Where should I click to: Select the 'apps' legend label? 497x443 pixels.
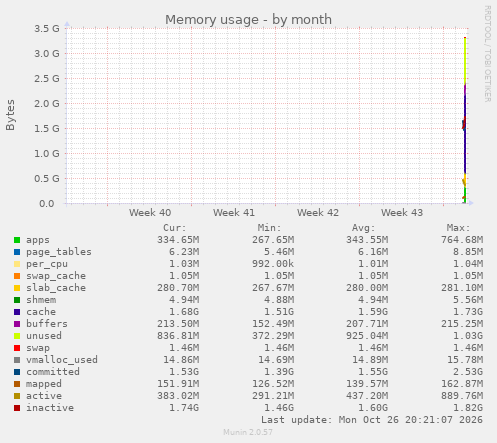[38, 240]
